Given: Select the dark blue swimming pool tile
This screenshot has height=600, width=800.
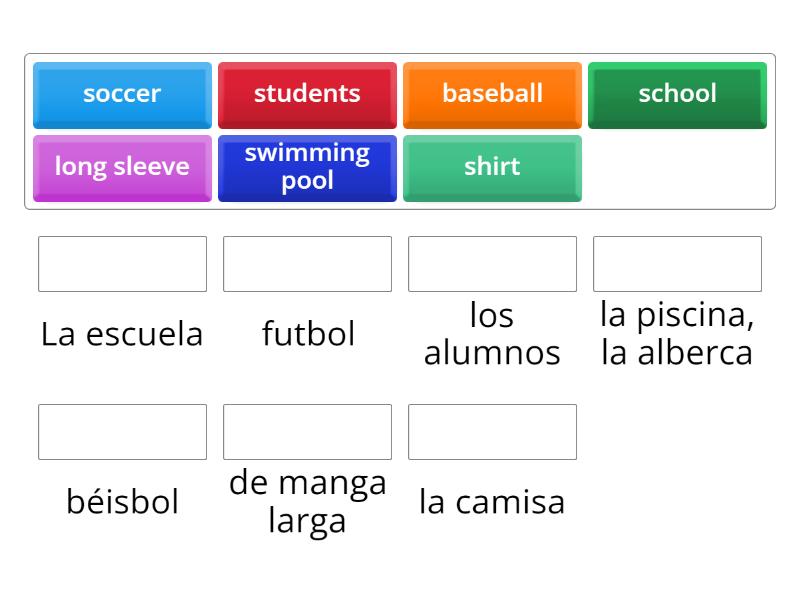Looking at the screenshot, I should point(307,168).
